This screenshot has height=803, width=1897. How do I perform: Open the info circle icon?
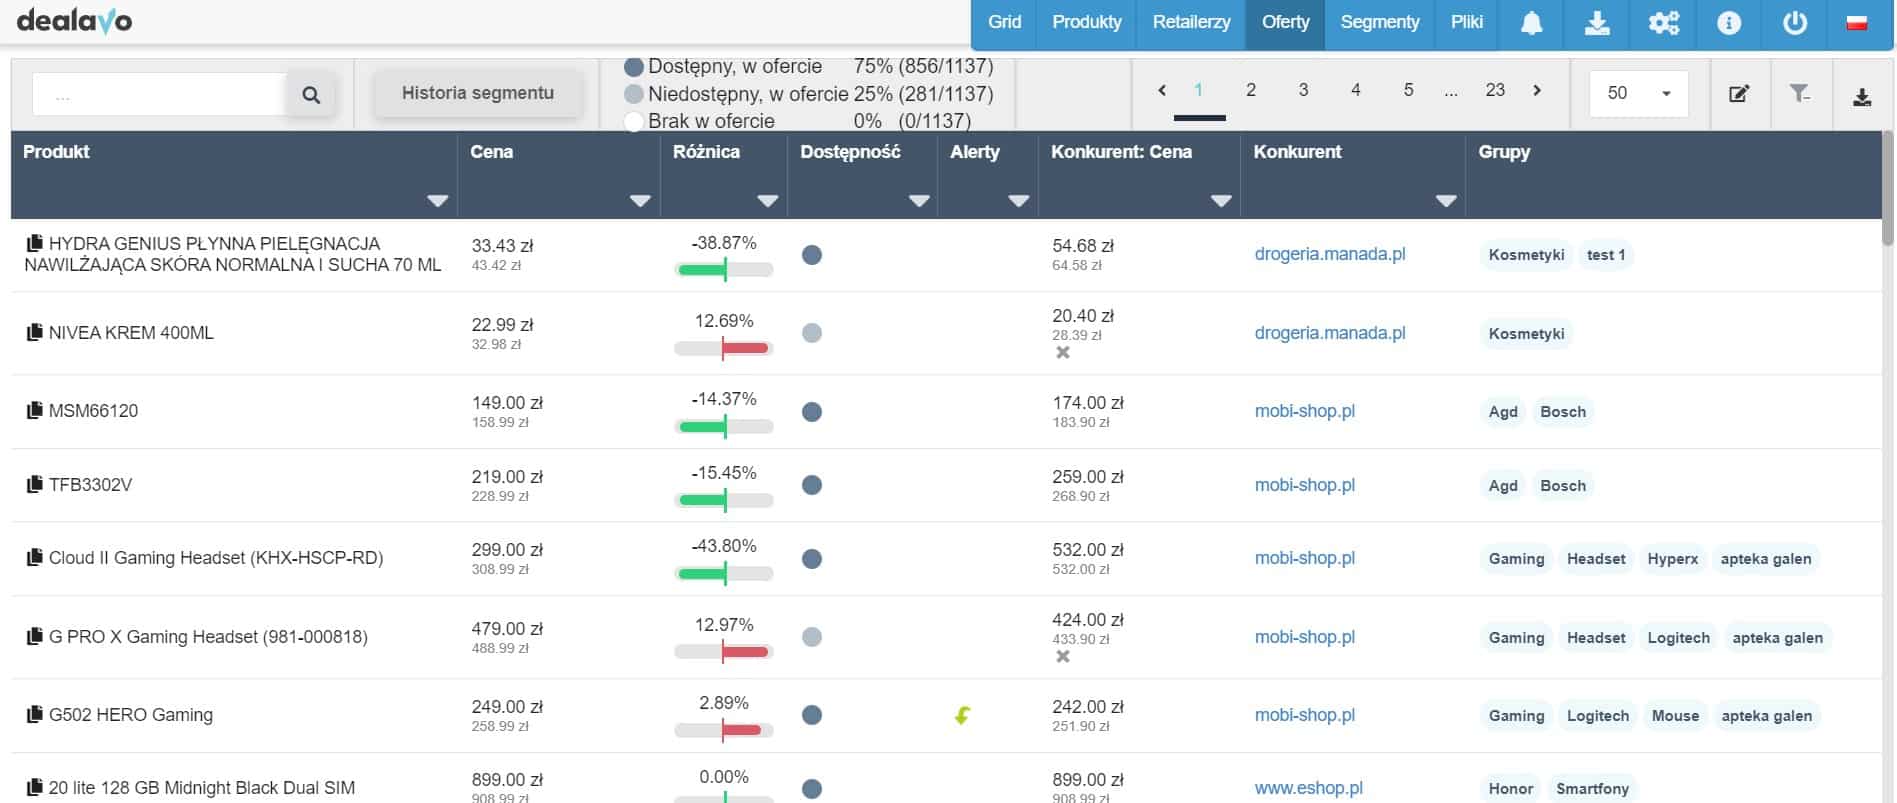point(1729,23)
